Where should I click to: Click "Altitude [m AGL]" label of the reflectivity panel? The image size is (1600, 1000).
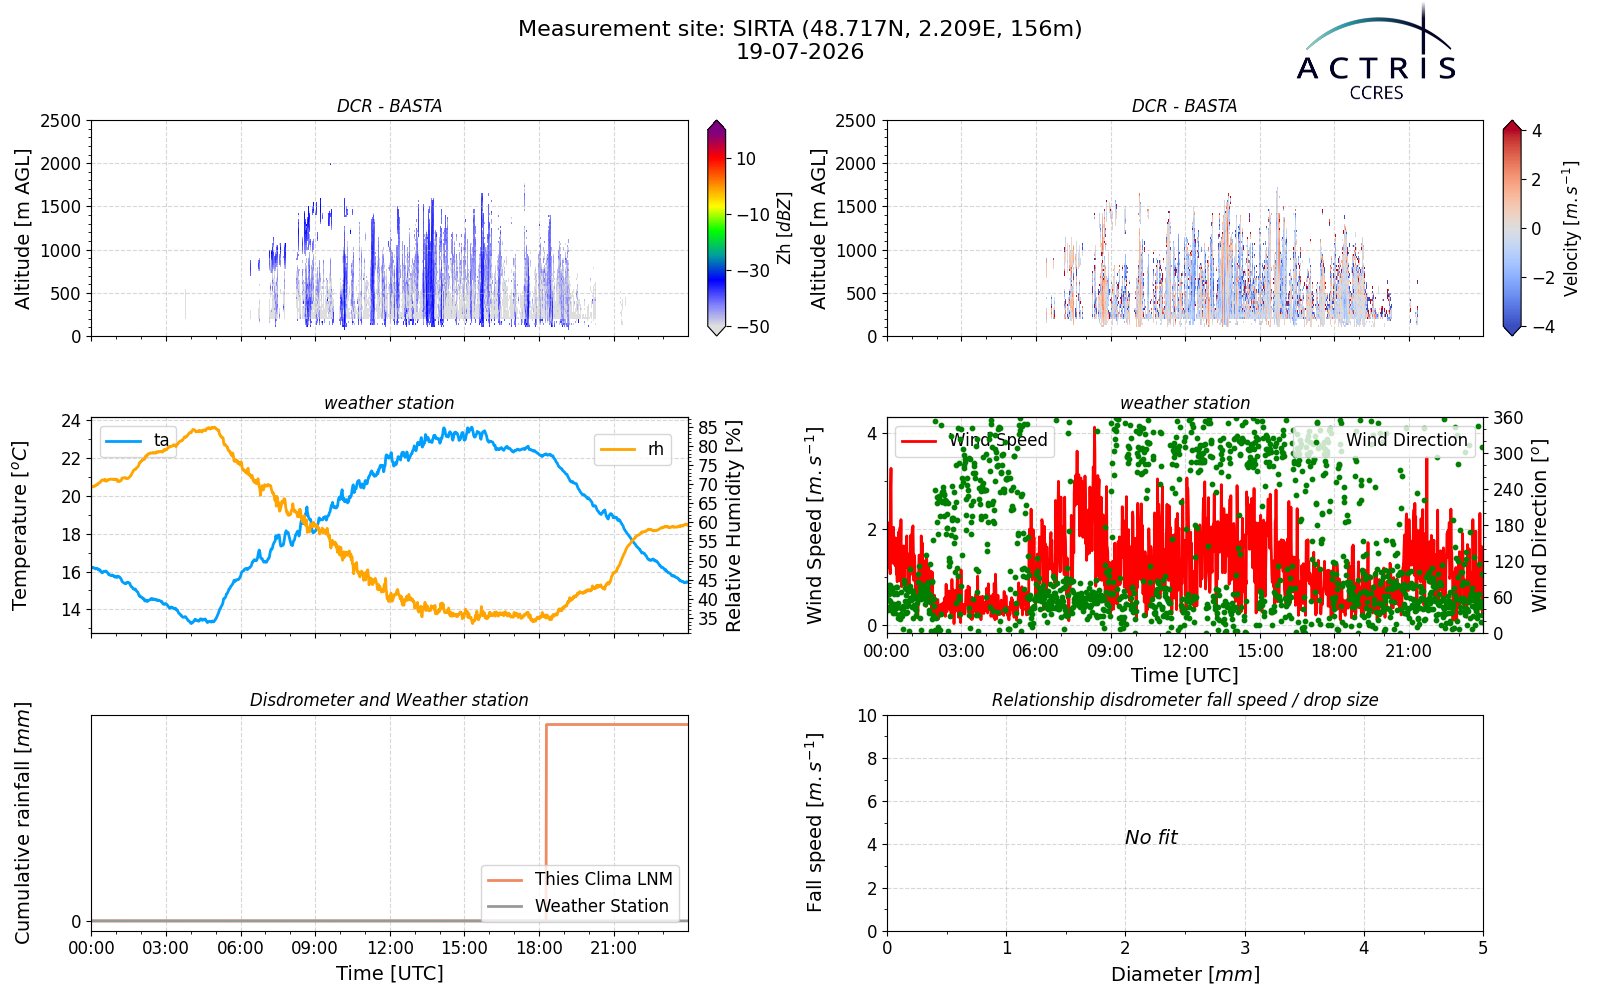[x=23, y=229]
